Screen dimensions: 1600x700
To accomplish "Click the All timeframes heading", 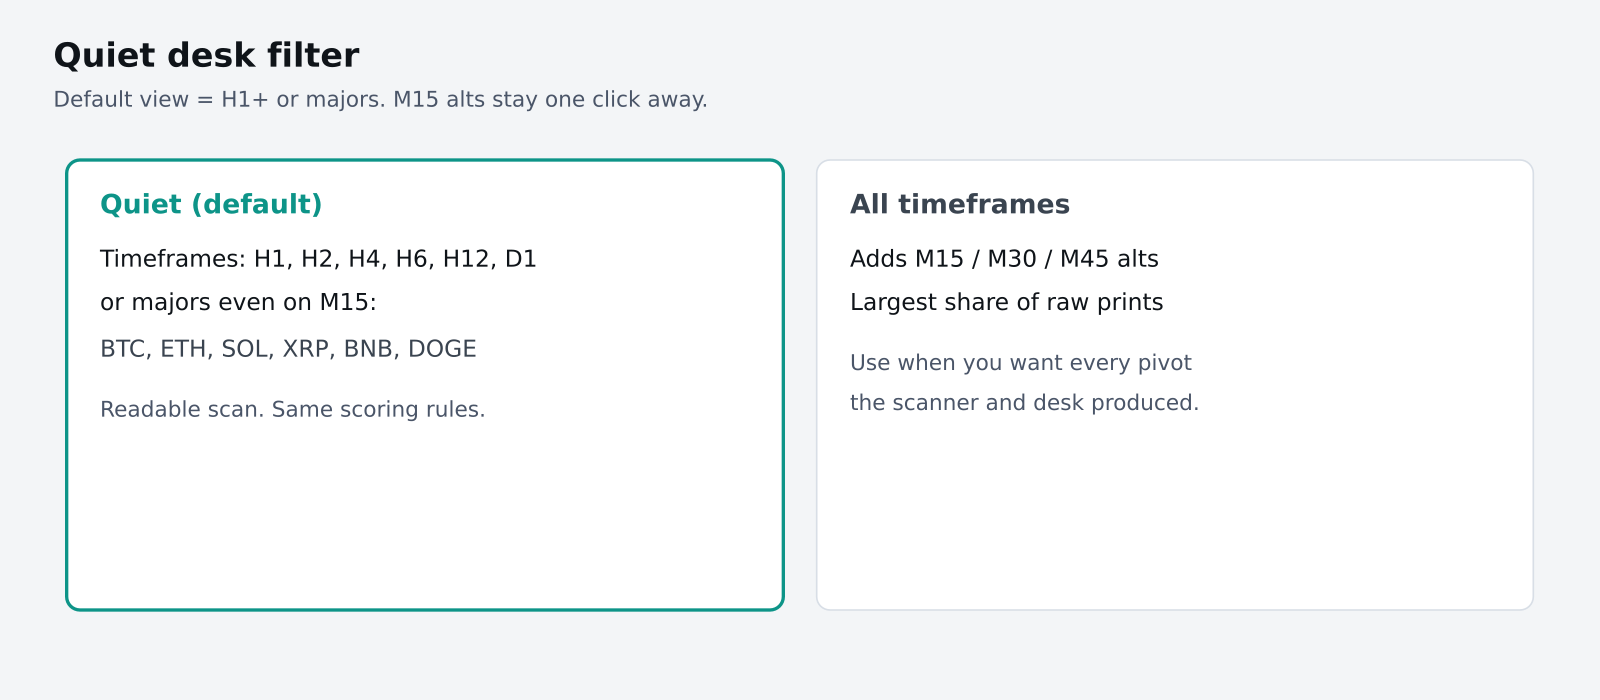I will click(960, 204).
